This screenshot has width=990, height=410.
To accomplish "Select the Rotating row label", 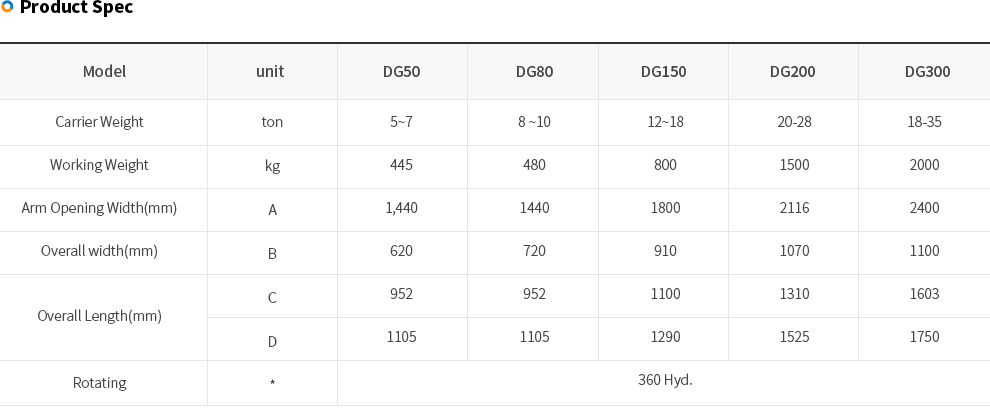I will (100, 383).
